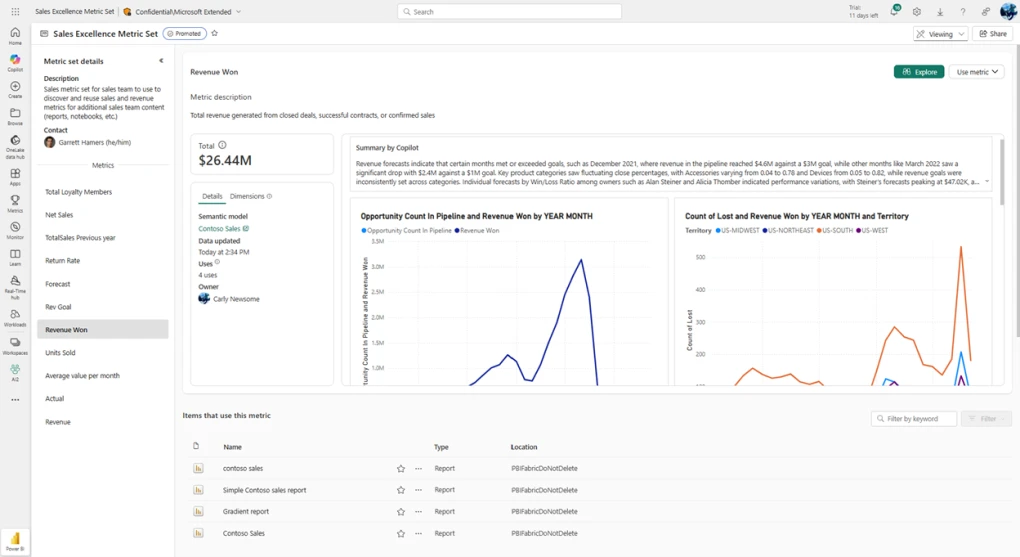Open more options for Simple Contoso sales report
This screenshot has width=1020, height=557.
(x=418, y=490)
